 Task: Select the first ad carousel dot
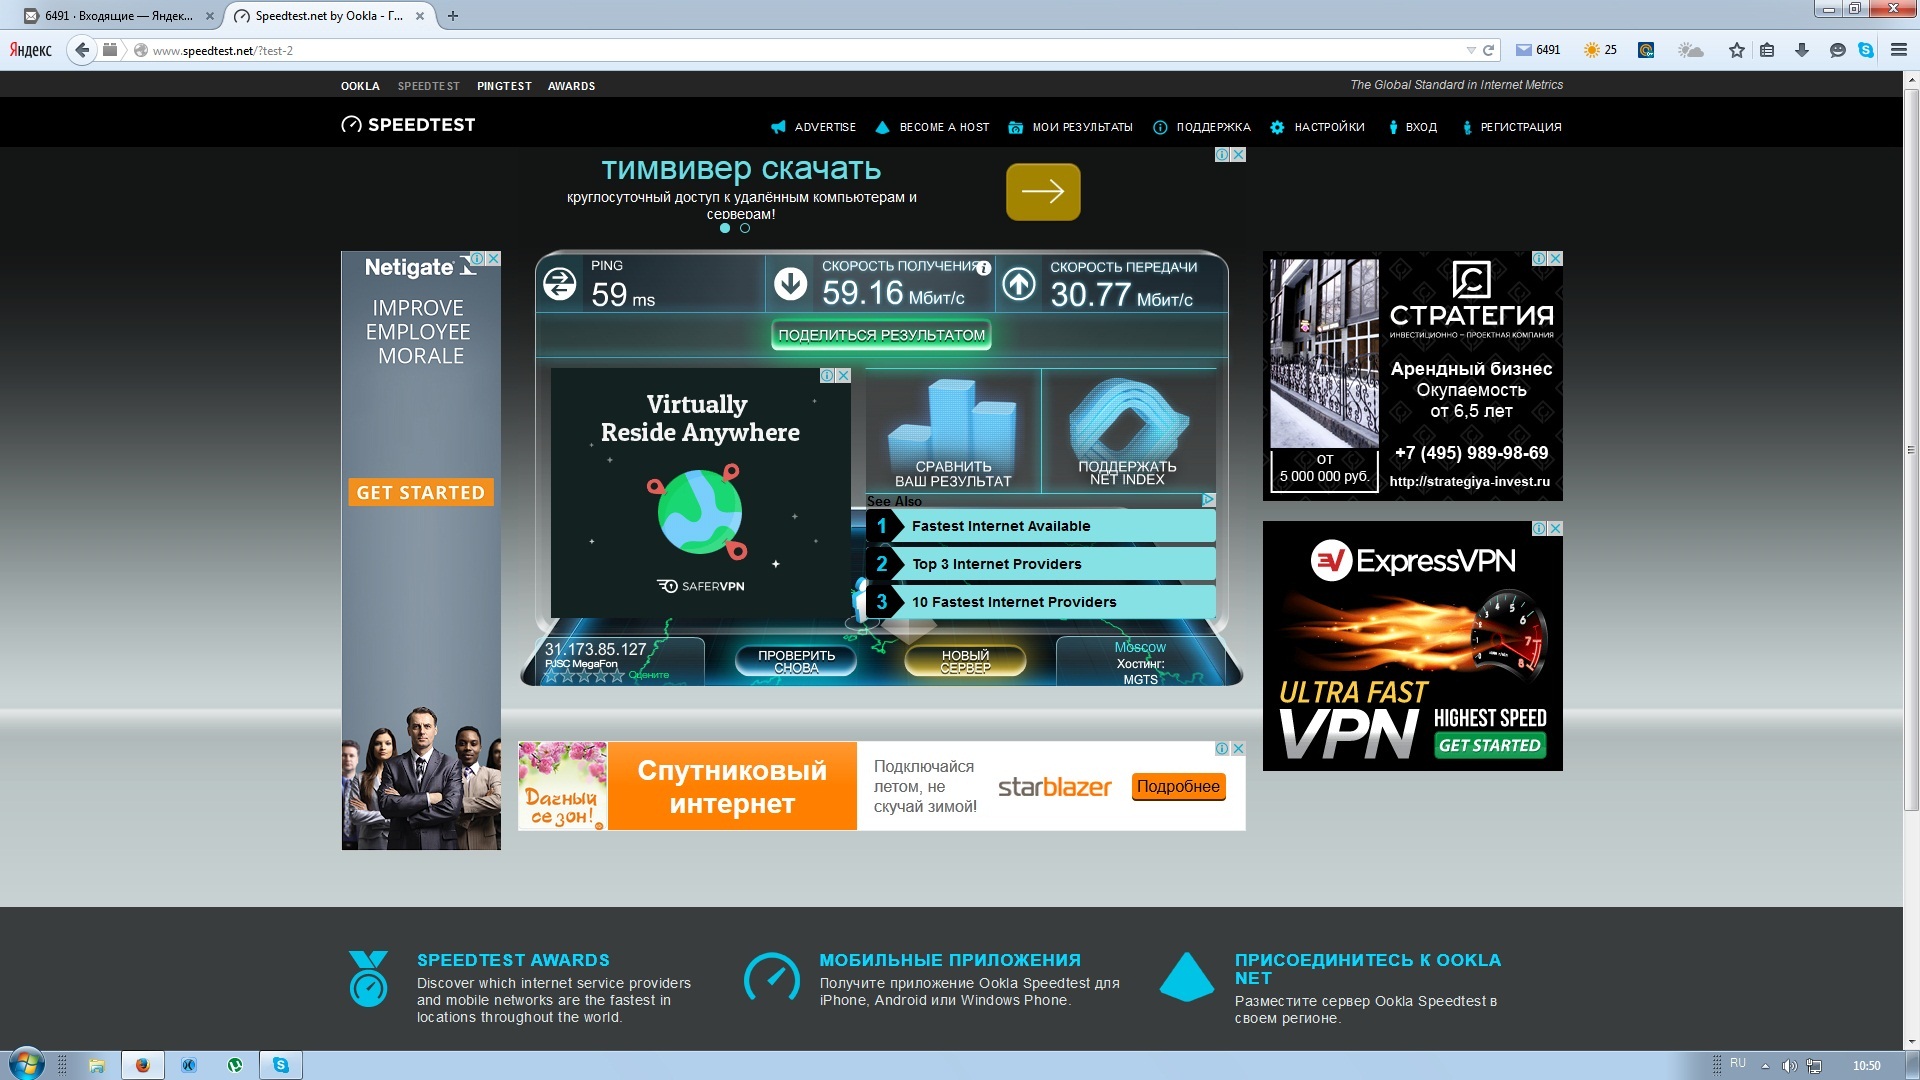725,228
